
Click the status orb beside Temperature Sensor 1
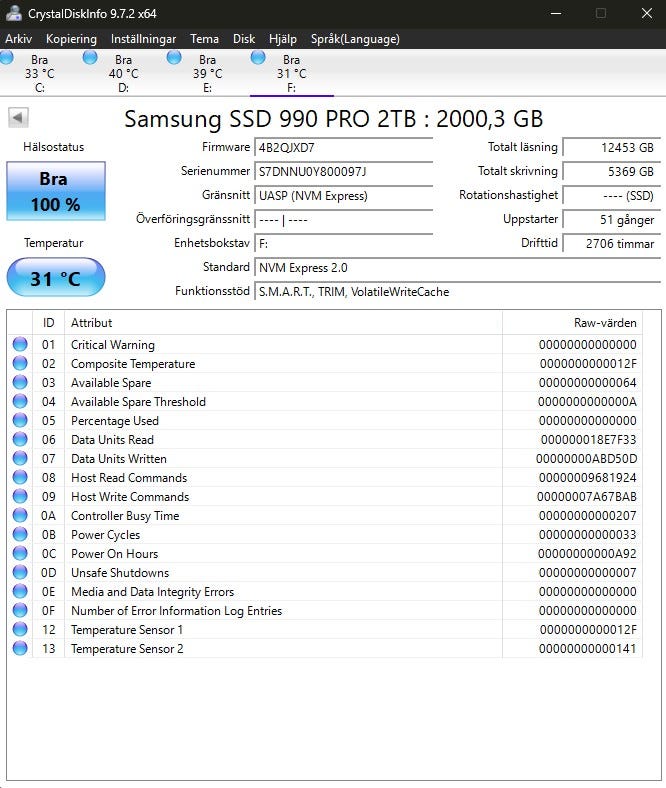[x=20, y=629]
